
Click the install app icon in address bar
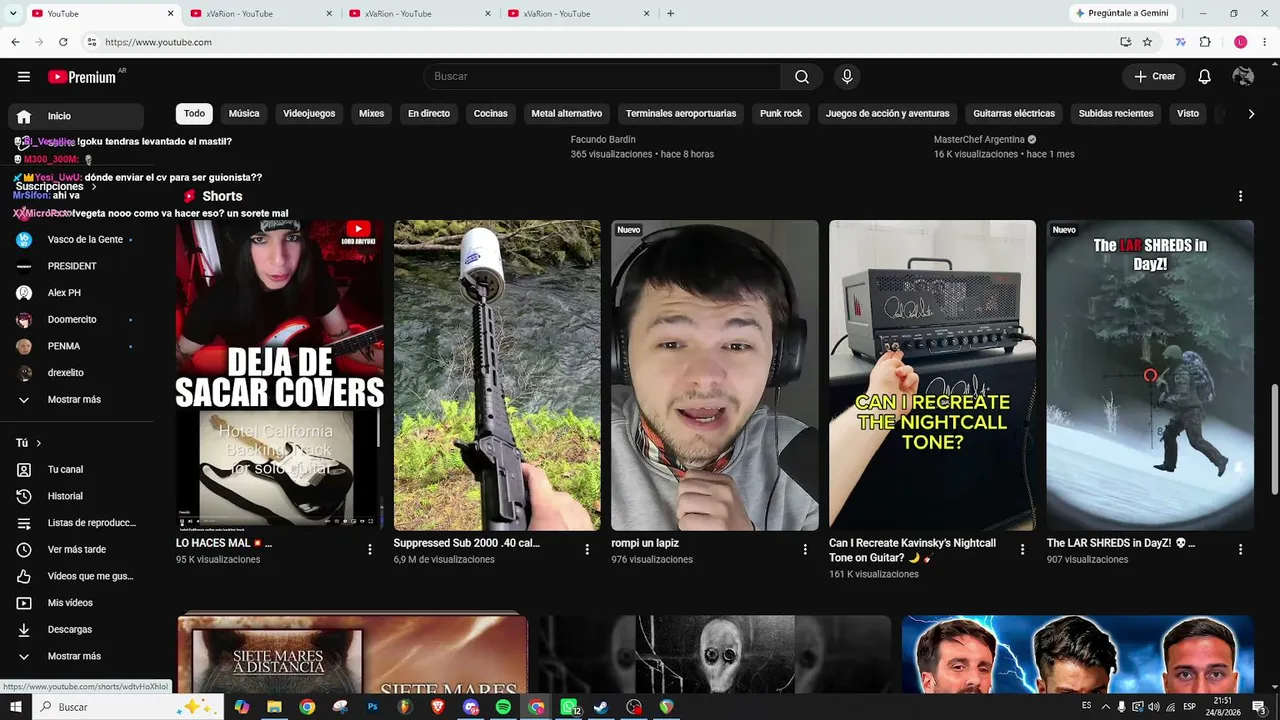coord(1125,42)
